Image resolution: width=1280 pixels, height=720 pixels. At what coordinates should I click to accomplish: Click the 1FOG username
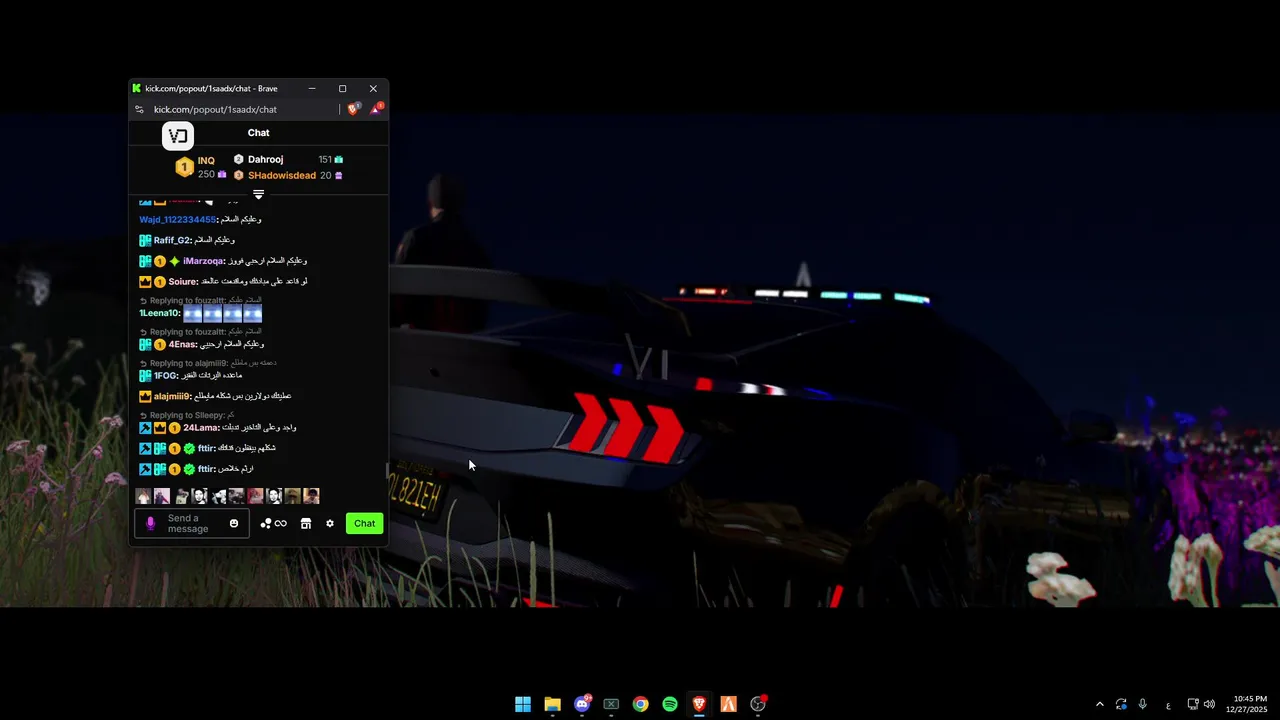coord(166,376)
